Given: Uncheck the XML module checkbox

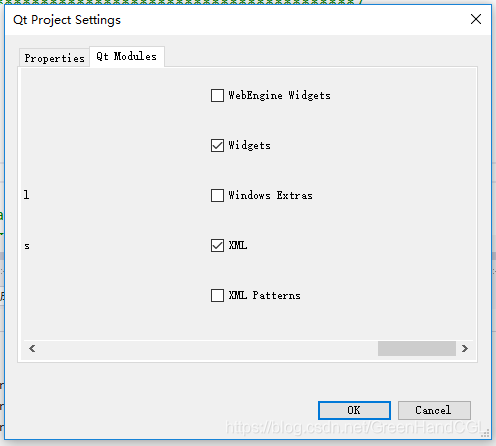Looking at the screenshot, I should [217, 245].
